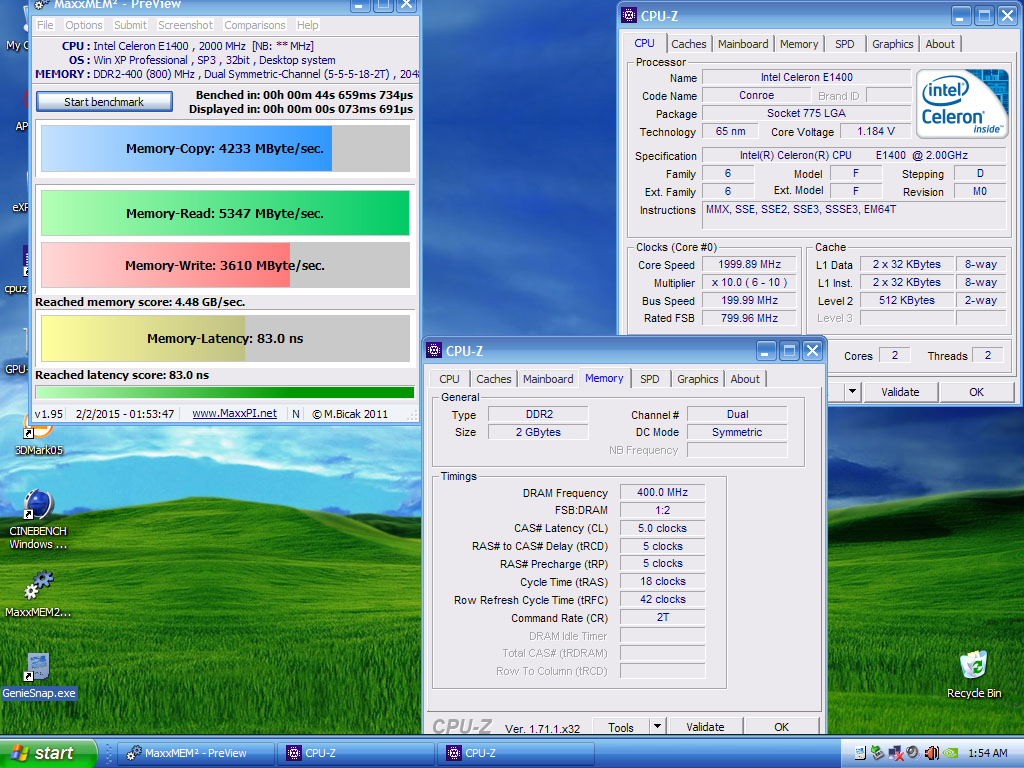1024x768 pixels.
Task: Click the Start benchmark button
Action: point(104,102)
